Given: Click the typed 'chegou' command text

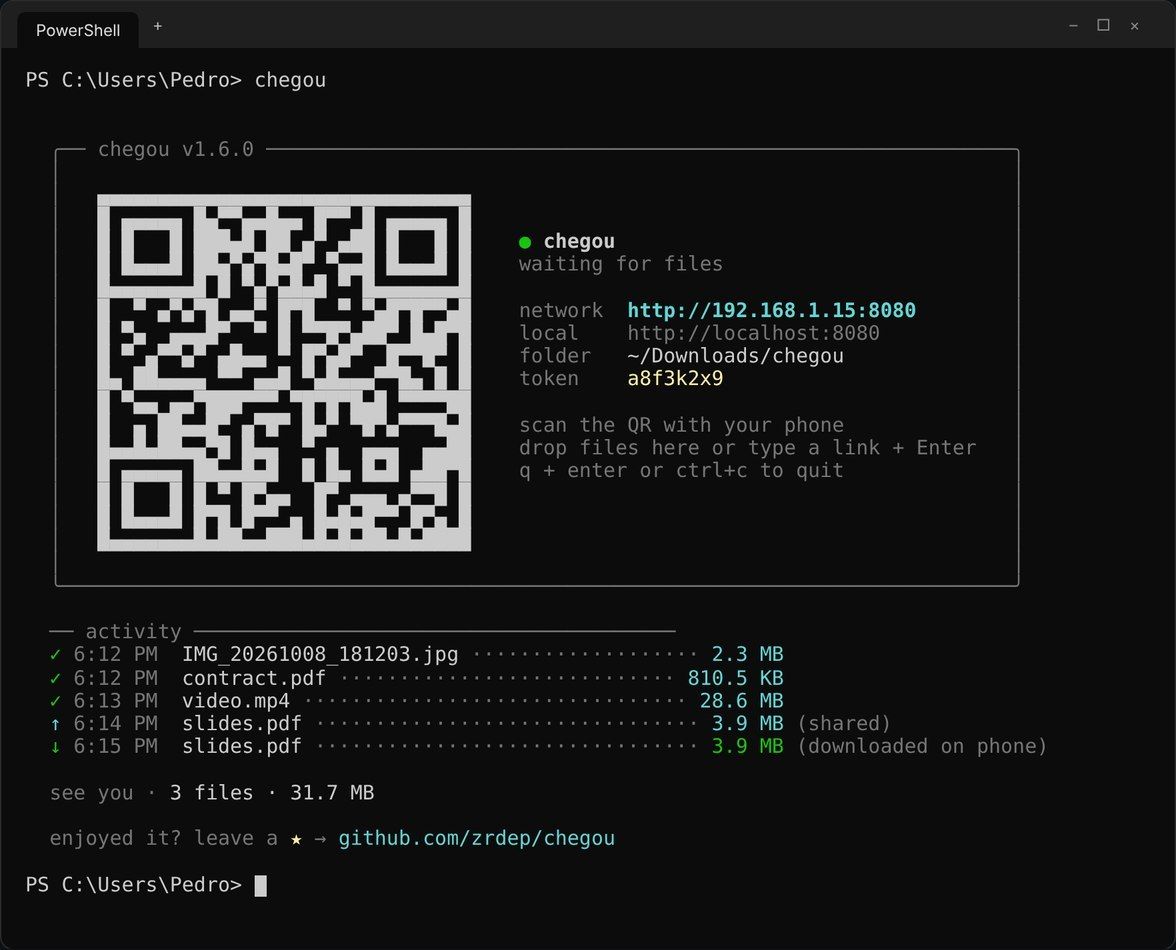Looking at the screenshot, I should (290, 80).
